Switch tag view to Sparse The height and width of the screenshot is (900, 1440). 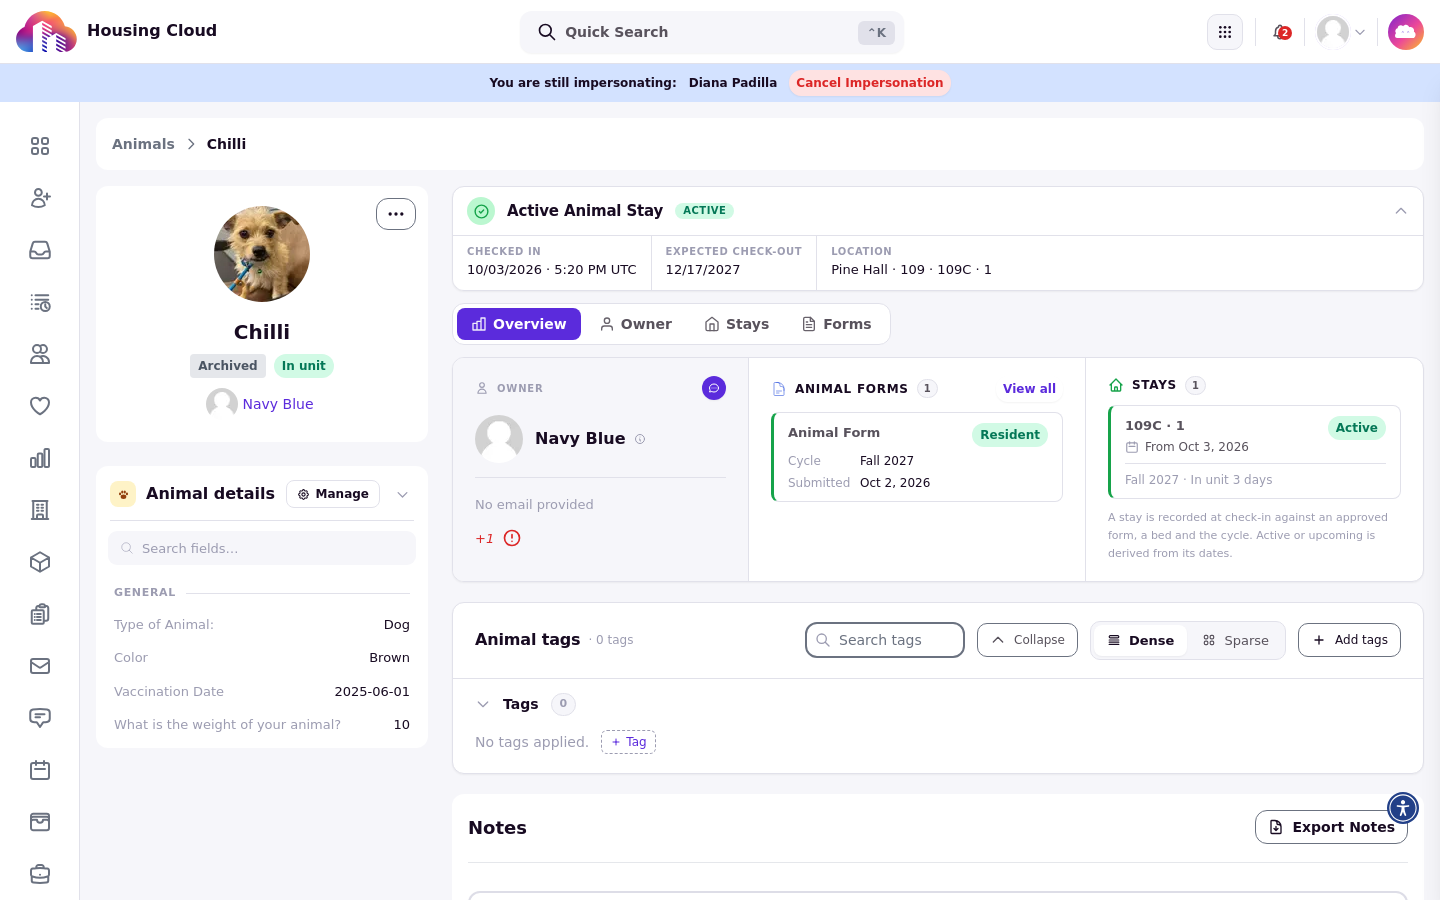click(x=1236, y=641)
